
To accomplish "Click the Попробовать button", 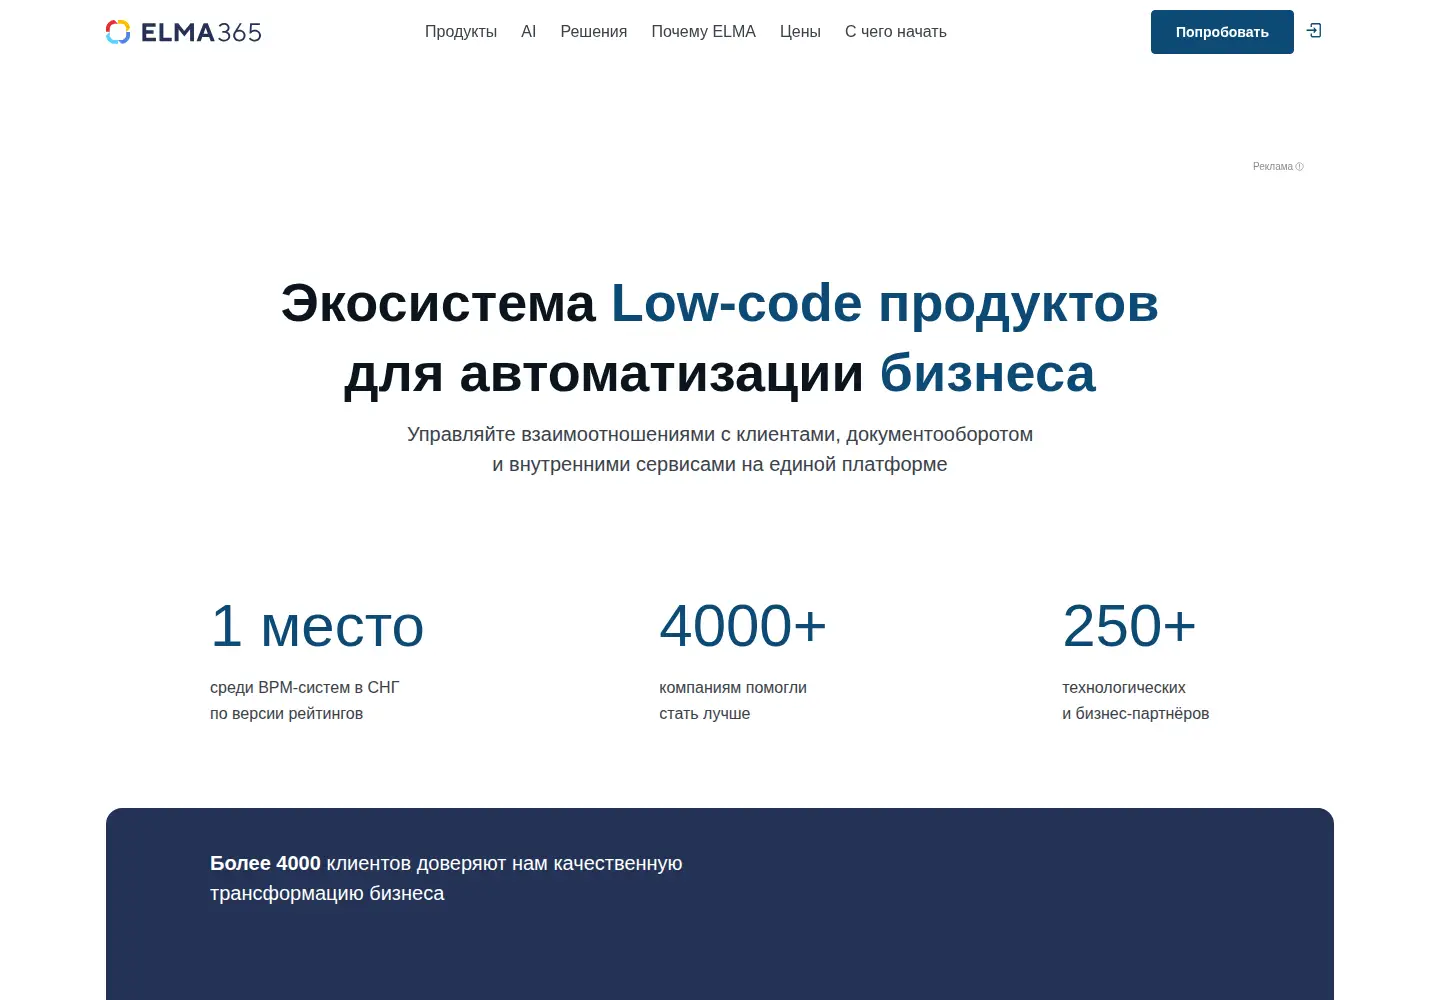I will coord(1222,32).
